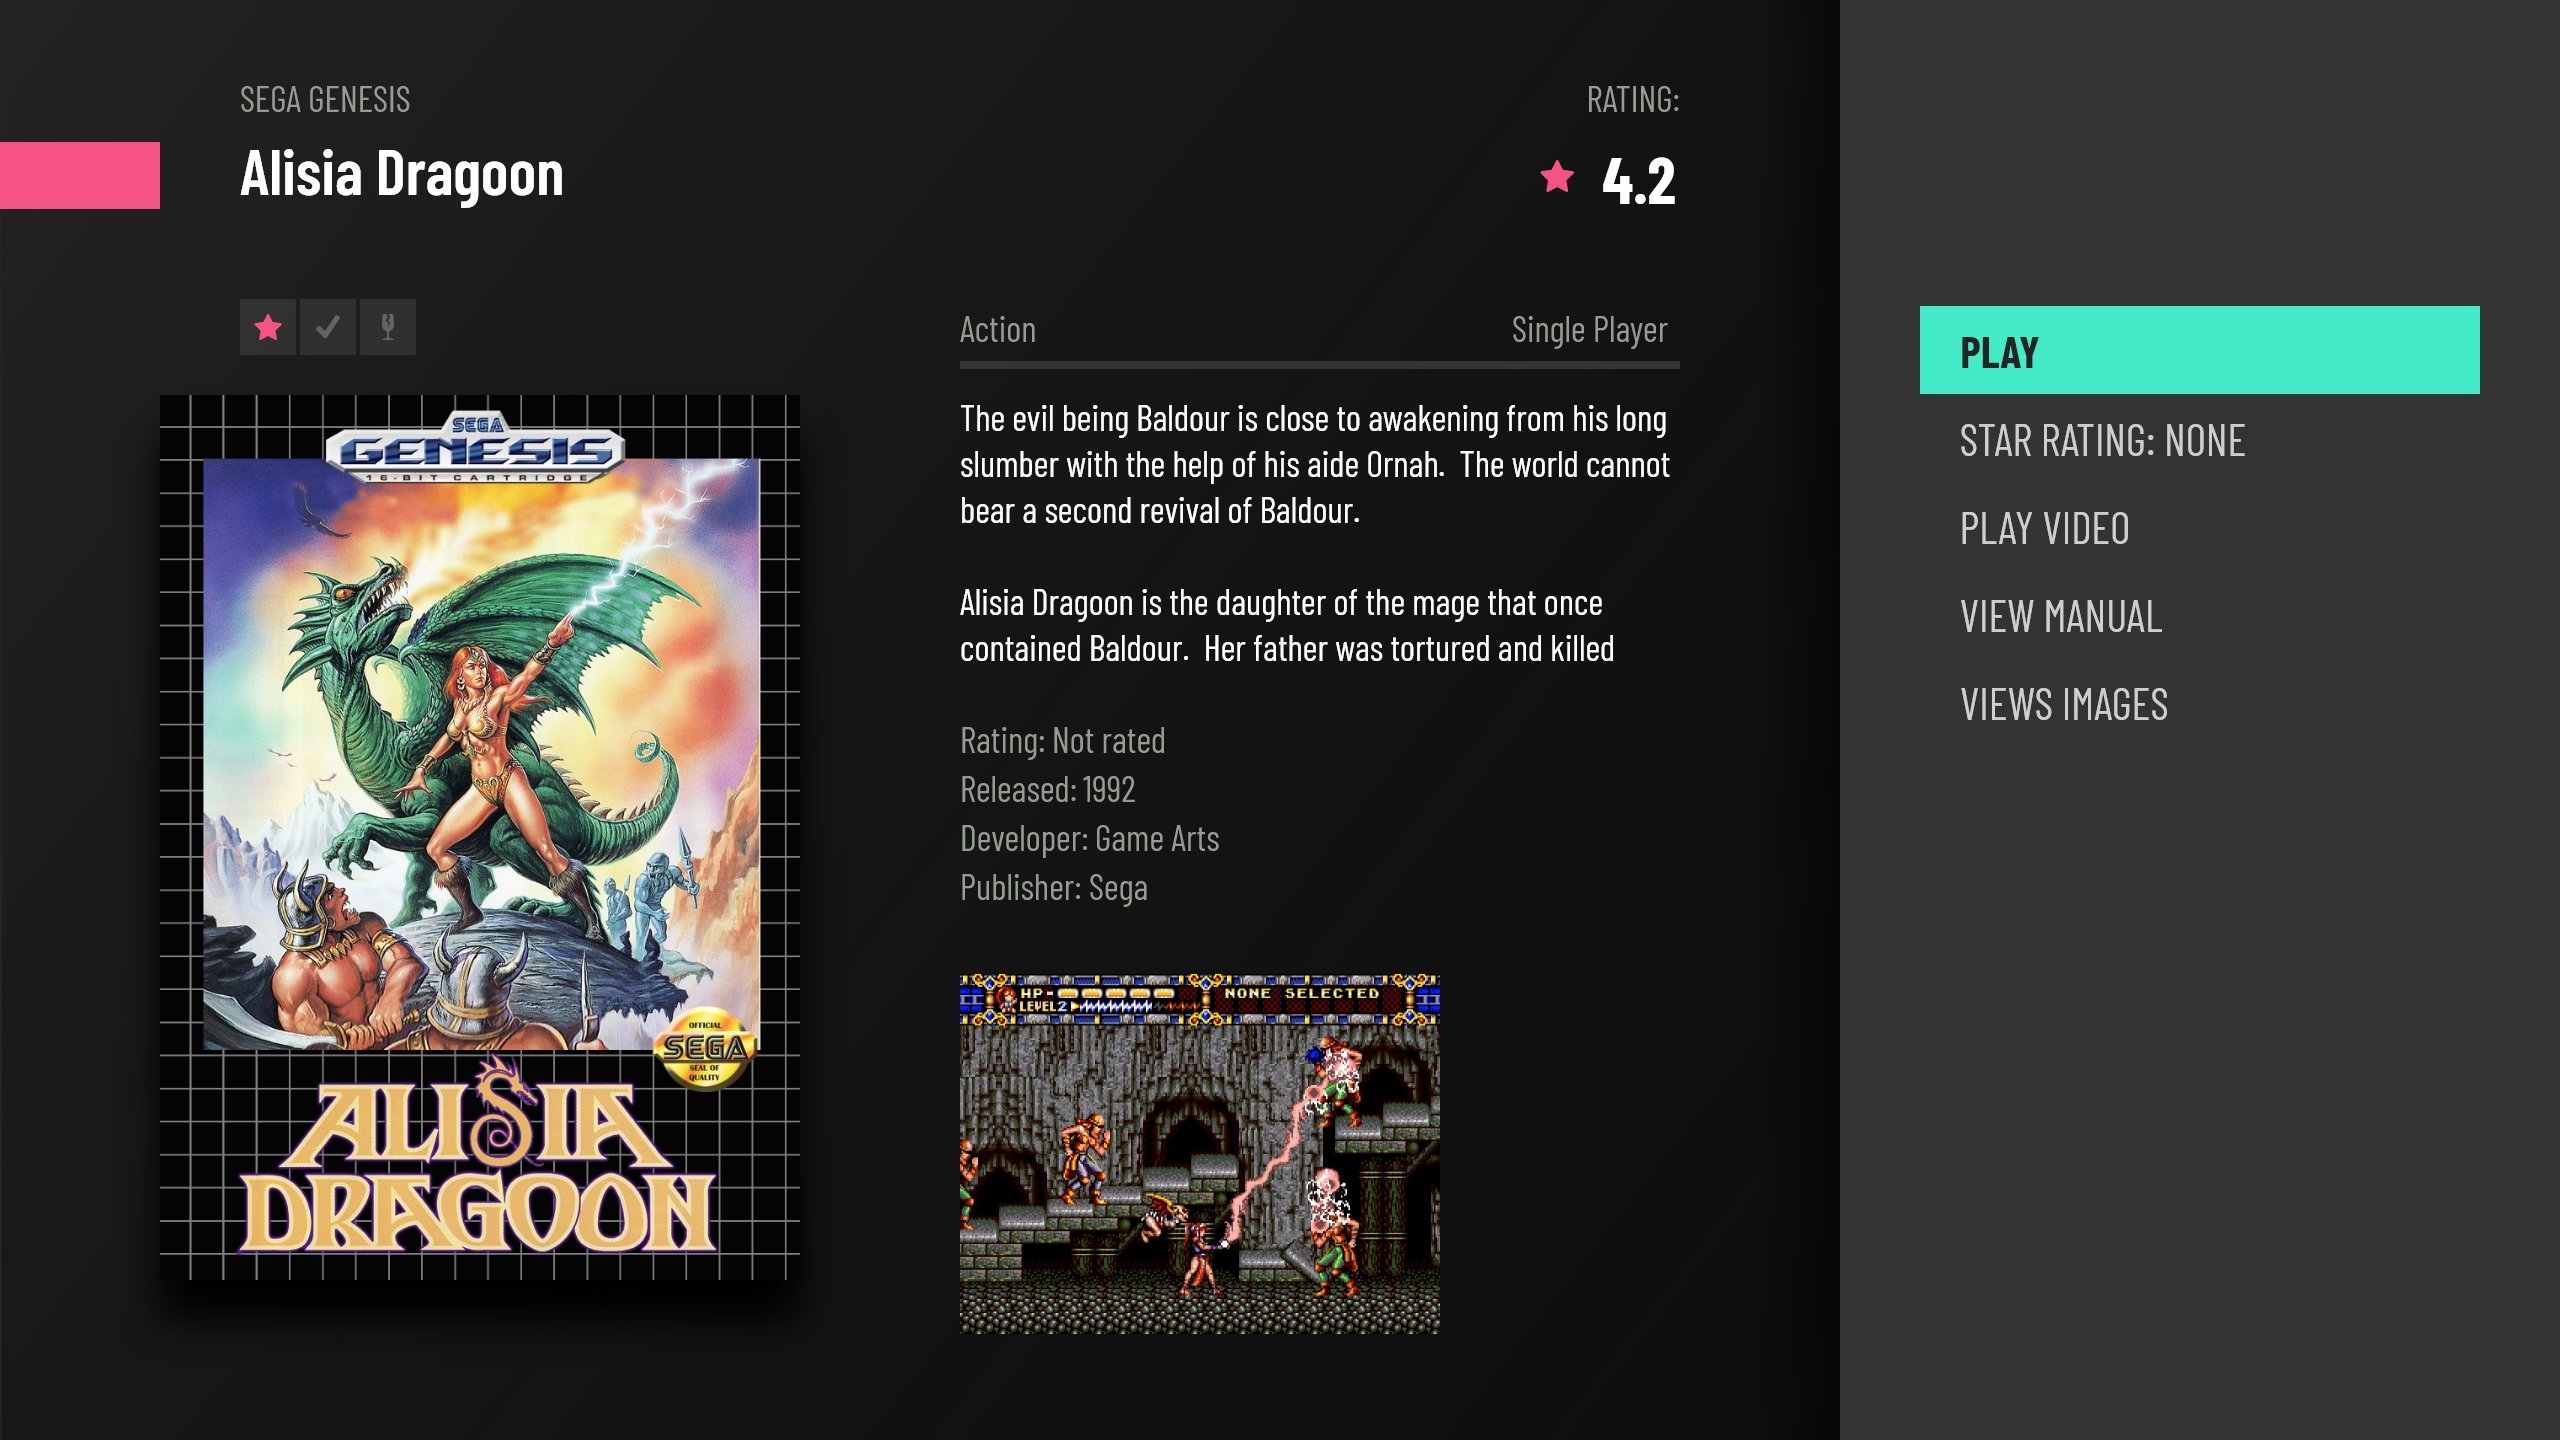Click the Action genre label

998,329
